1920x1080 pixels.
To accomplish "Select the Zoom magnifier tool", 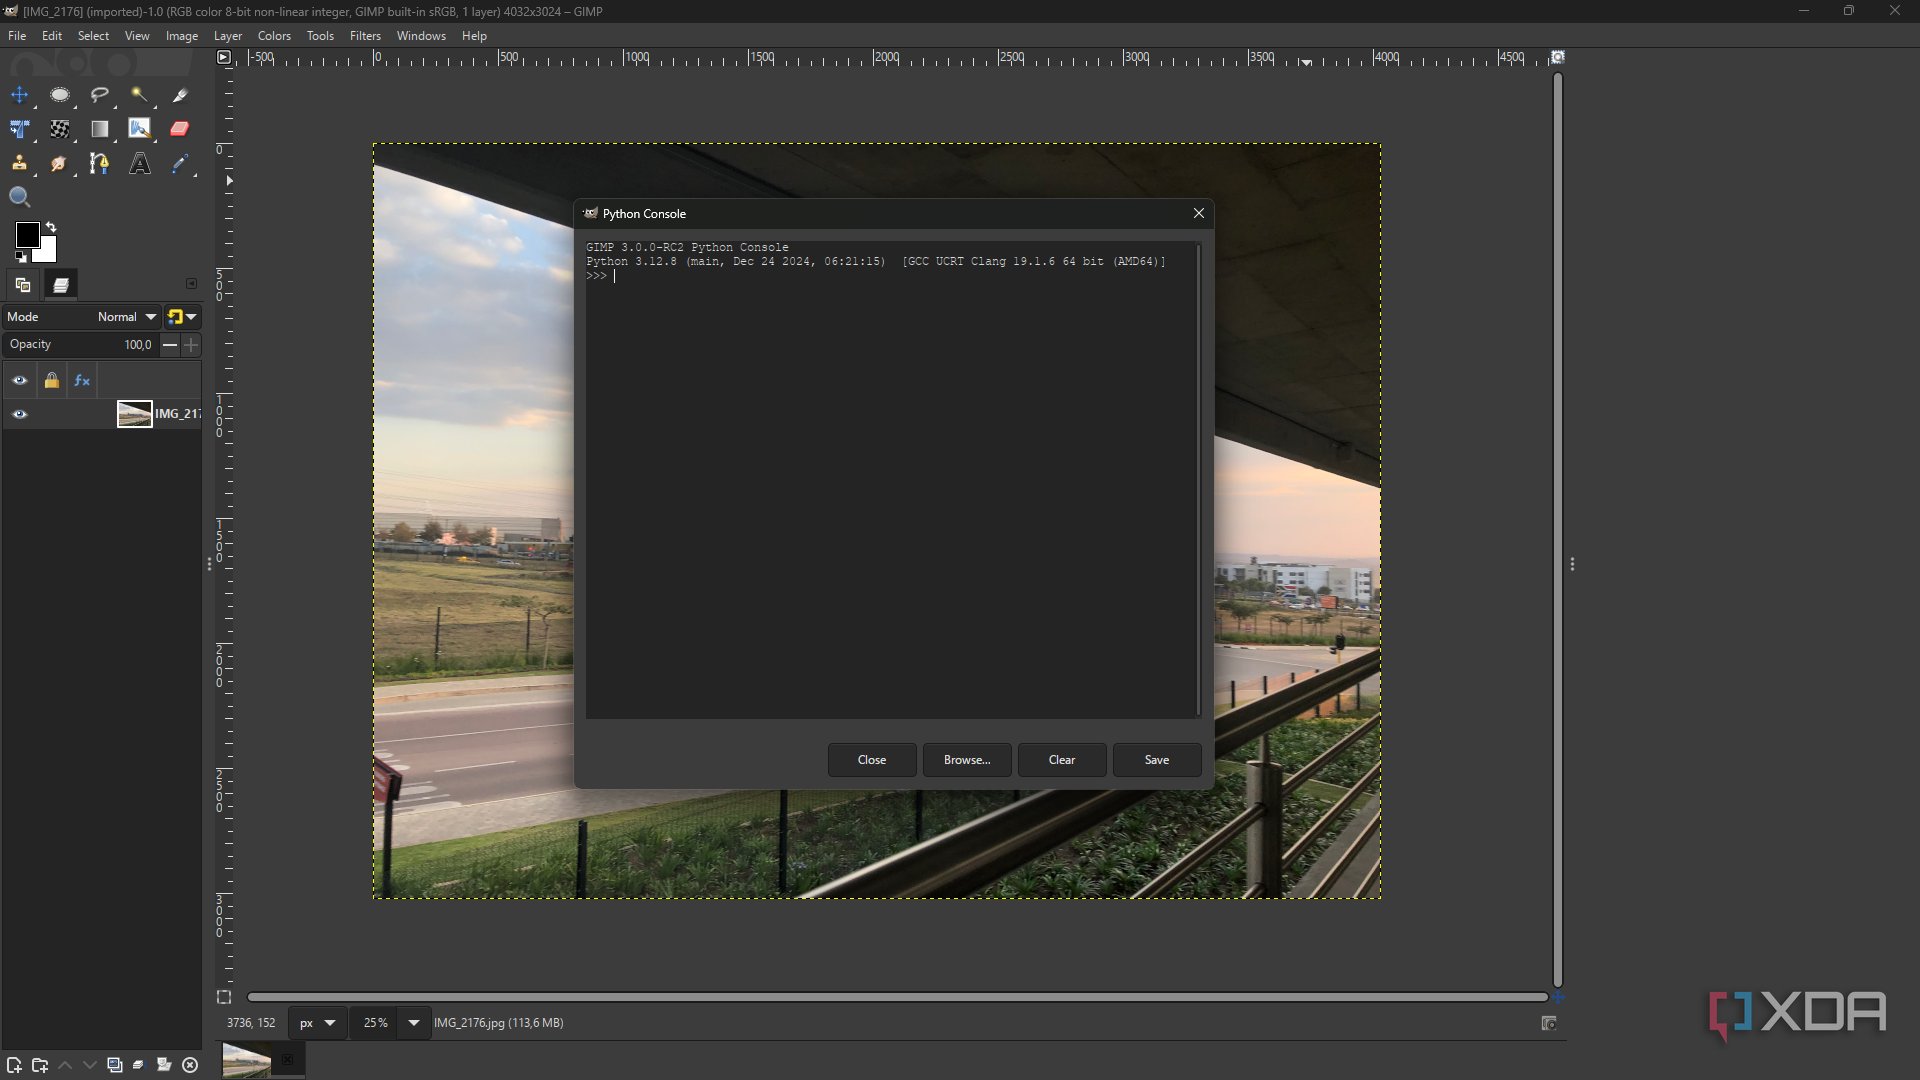I will tap(19, 197).
